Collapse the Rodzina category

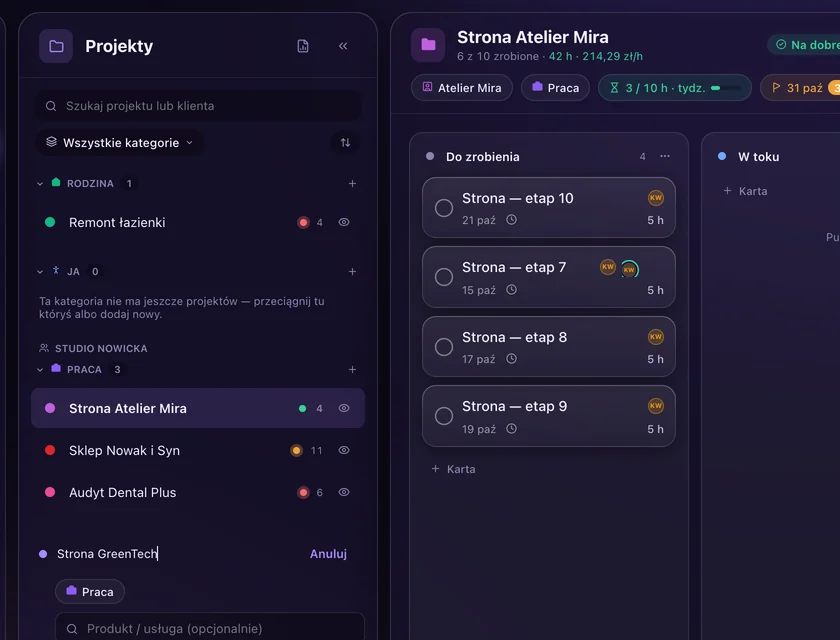pyautogui.click(x=40, y=184)
